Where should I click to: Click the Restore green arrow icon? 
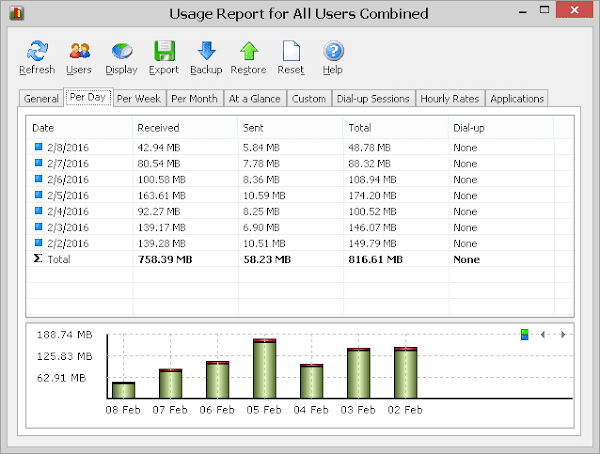(x=249, y=51)
